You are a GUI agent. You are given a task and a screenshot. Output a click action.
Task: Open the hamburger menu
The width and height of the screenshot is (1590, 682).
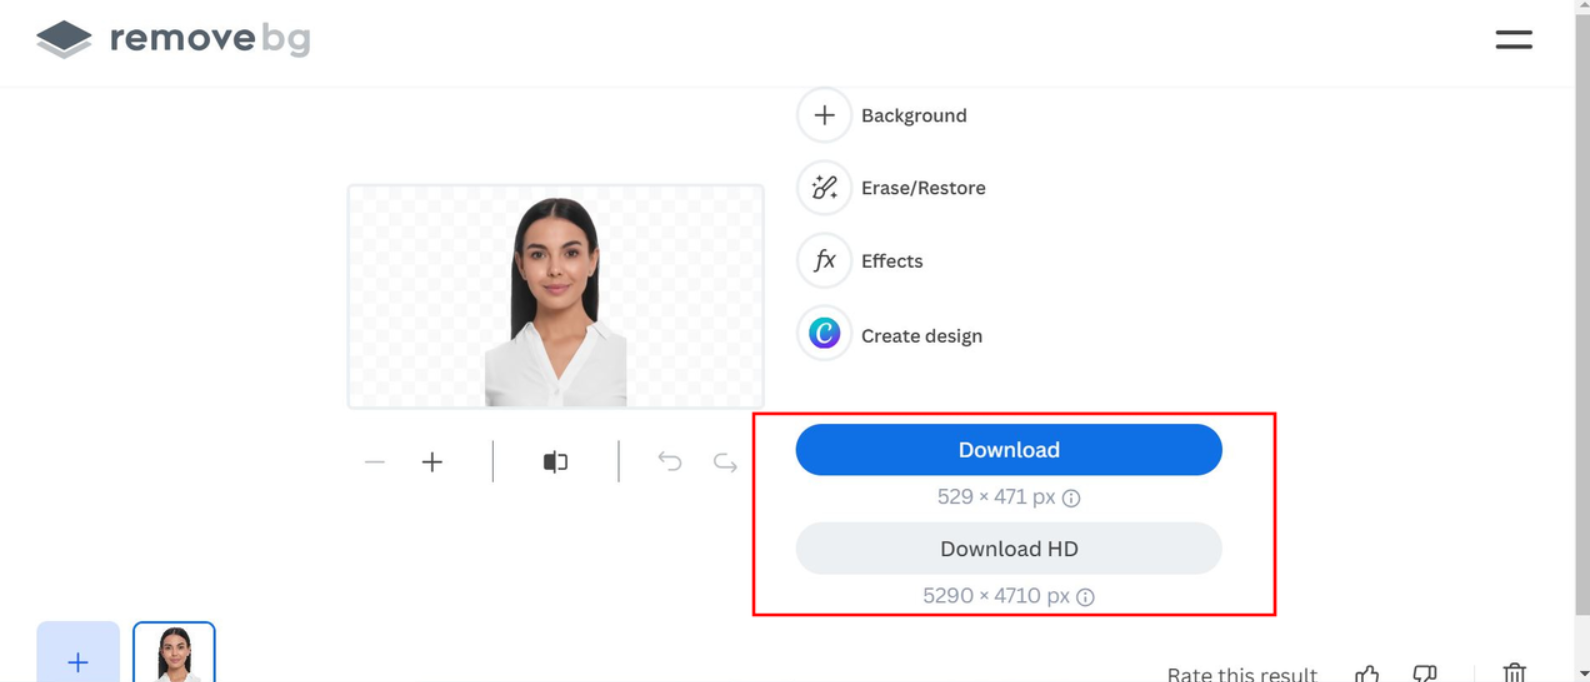1513,39
